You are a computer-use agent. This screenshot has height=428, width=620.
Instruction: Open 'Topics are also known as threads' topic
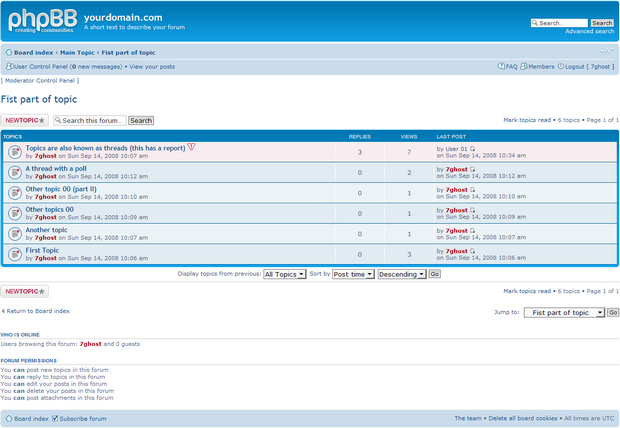(x=105, y=148)
